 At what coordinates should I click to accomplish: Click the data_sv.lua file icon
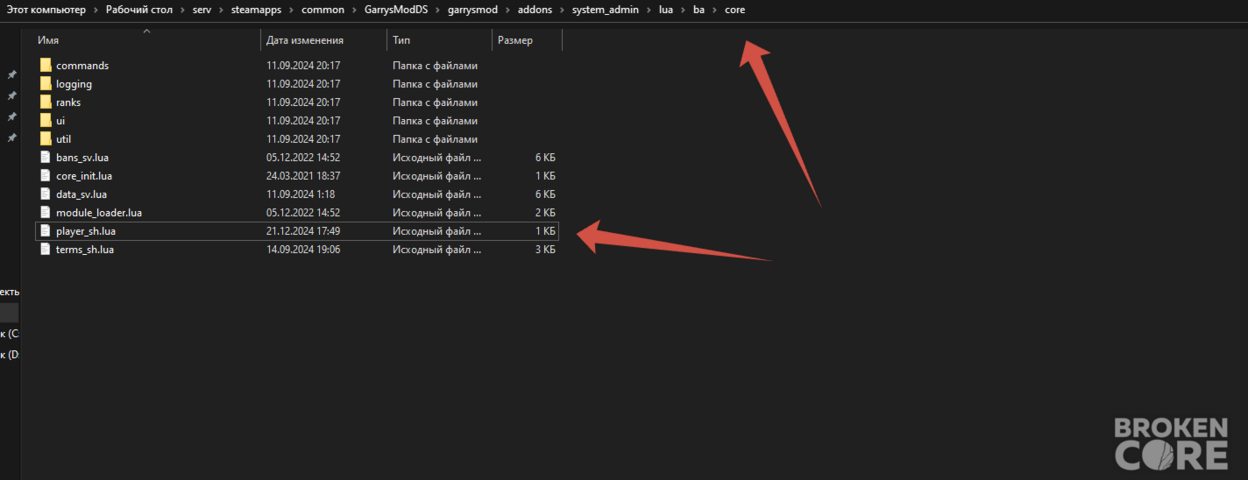point(45,194)
